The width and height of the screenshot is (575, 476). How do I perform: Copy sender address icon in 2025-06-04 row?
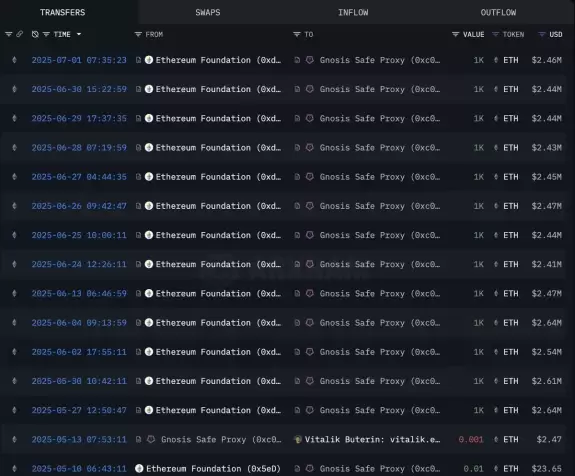tap(138, 323)
